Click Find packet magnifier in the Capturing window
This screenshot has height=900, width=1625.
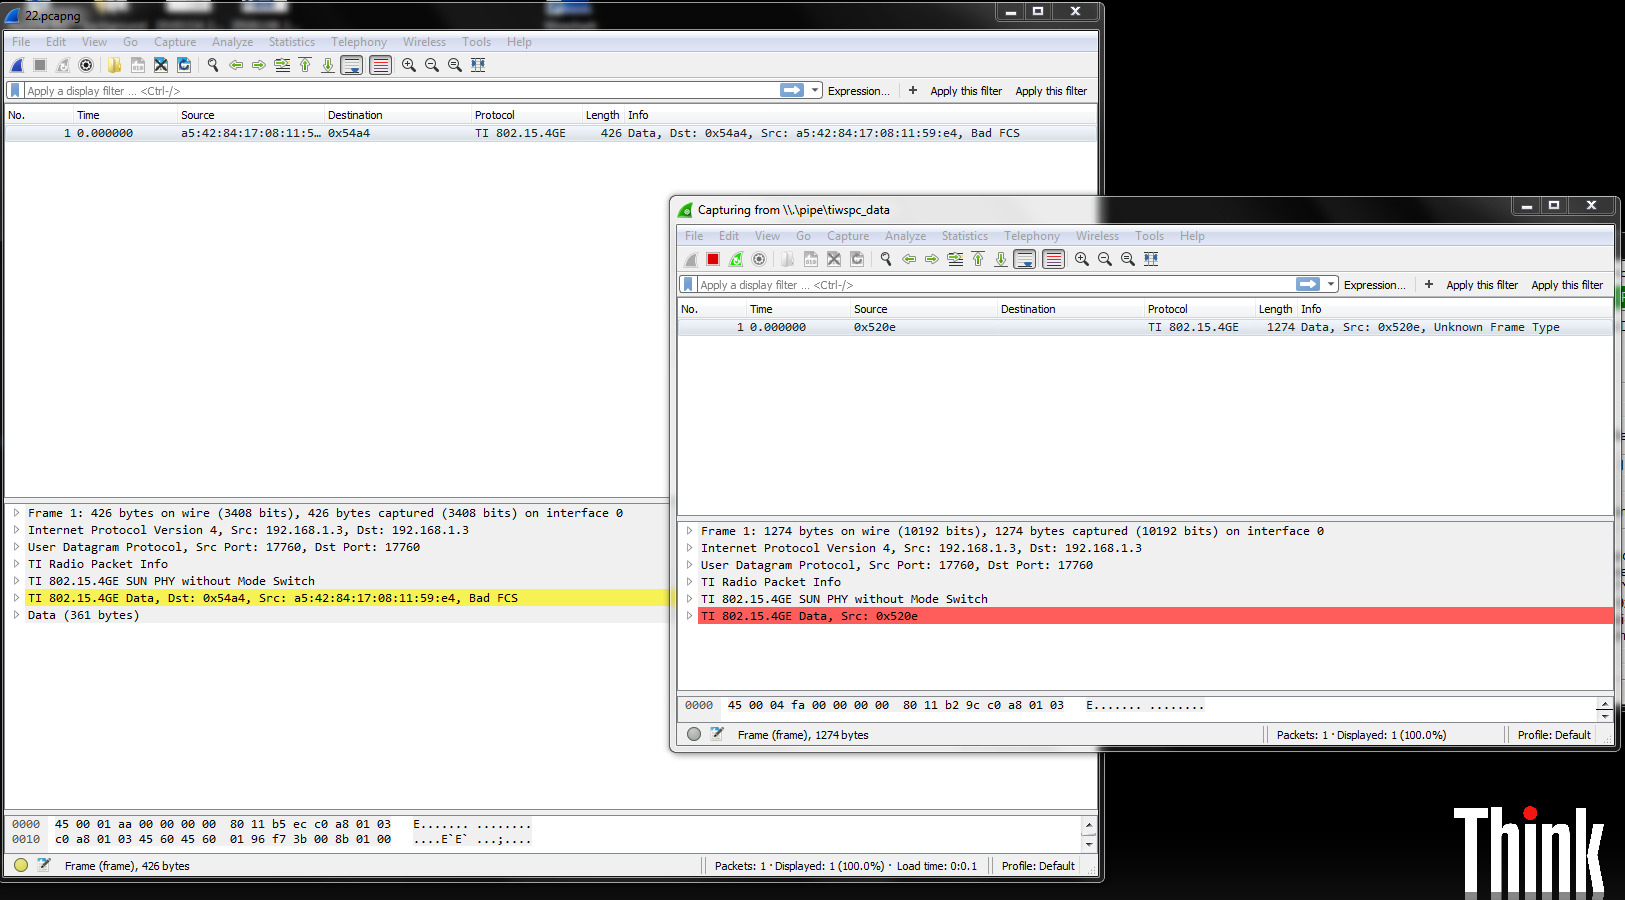886,259
